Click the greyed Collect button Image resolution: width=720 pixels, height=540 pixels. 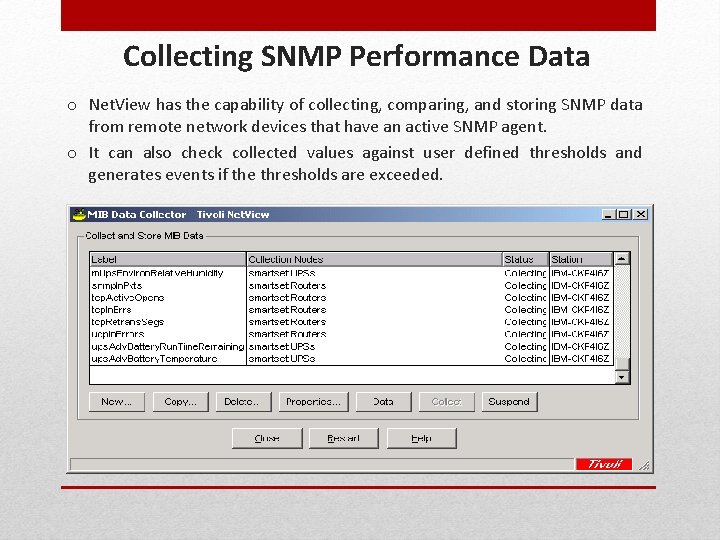tap(446, 402)
